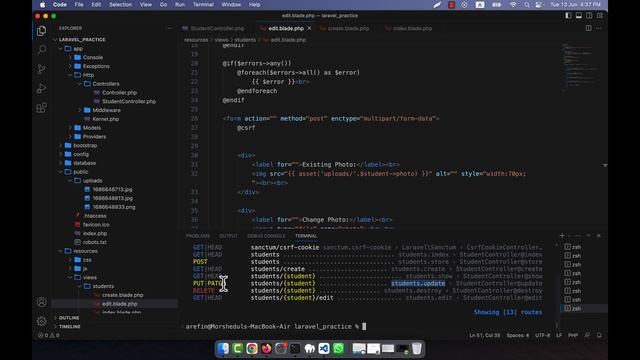Switch to PROBLEMS panel tab
The height and width of the screenshot is (360, 640).
click(x=198, y=236)
